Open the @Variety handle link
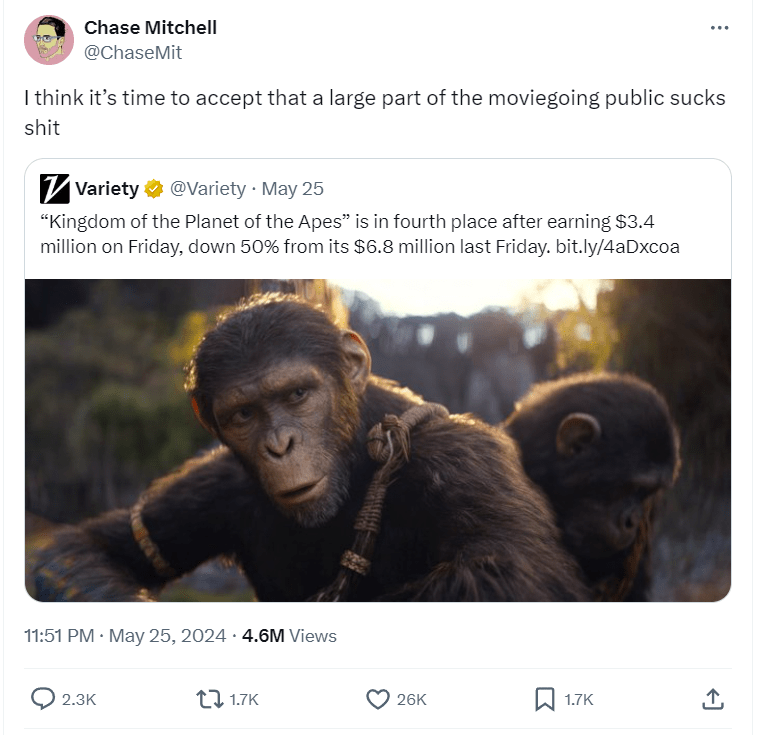The image size is (760, 735). (208, 188)
